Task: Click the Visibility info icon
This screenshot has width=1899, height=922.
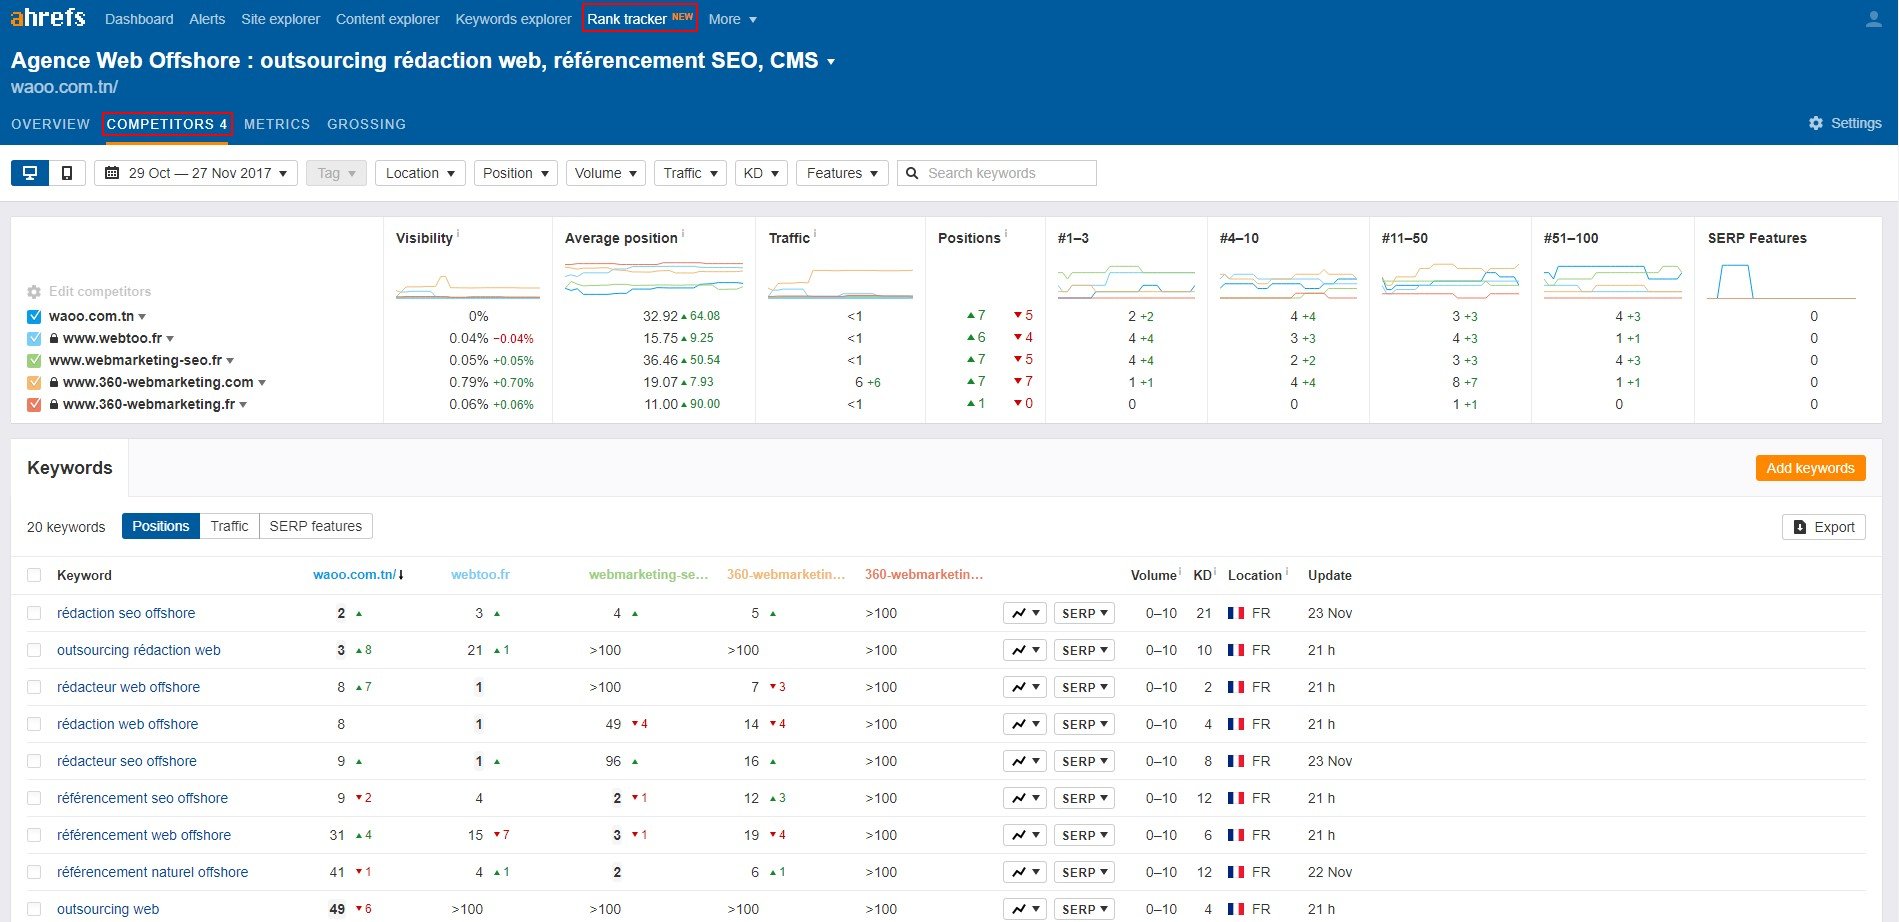Action: pyautogui.click(x=458, y=235)
